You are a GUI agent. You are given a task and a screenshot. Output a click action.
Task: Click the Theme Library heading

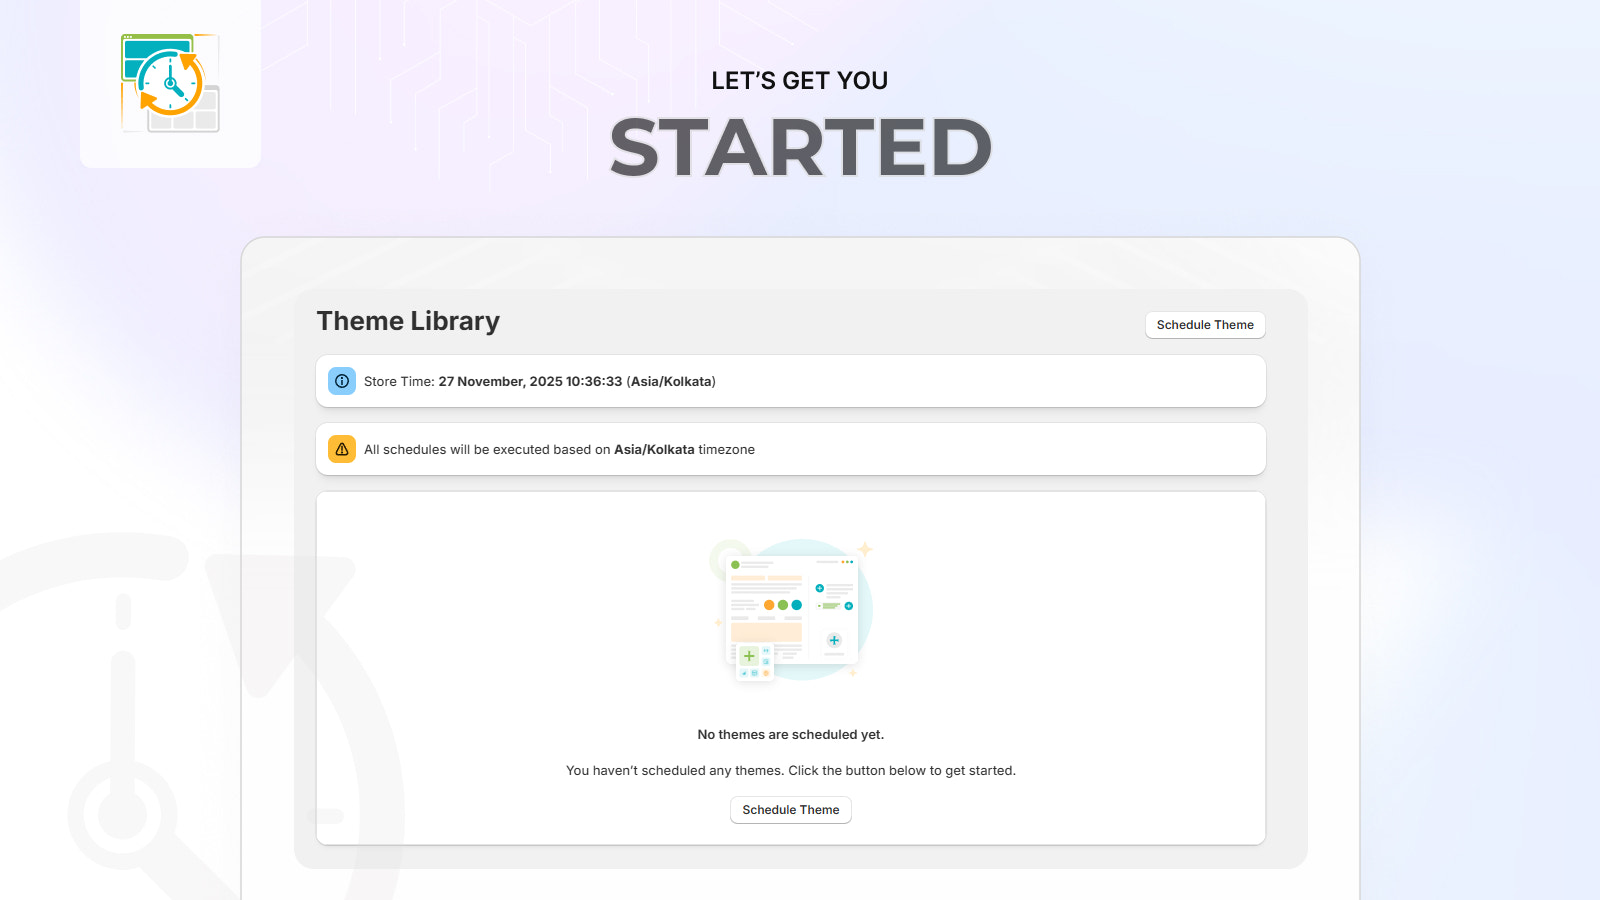(408, 321)
